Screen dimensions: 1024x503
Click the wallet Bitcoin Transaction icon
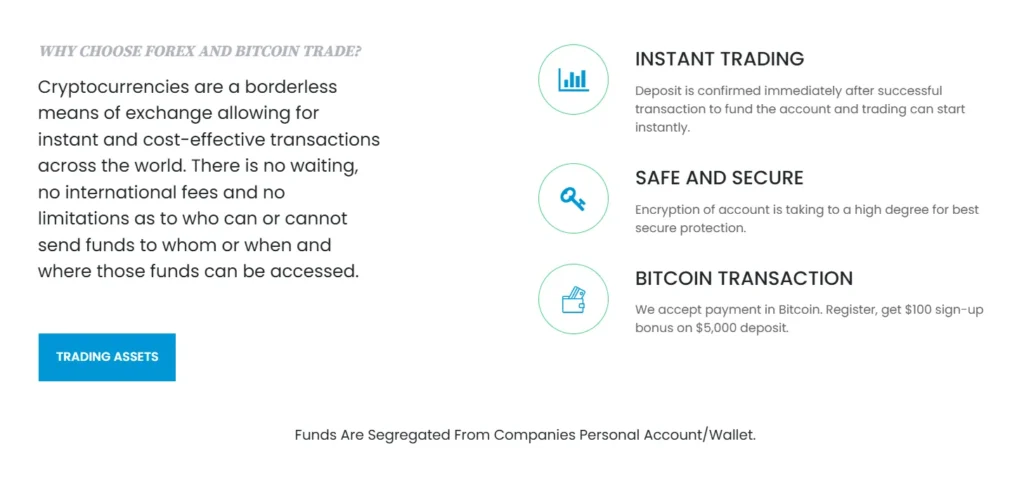(573, 299)
